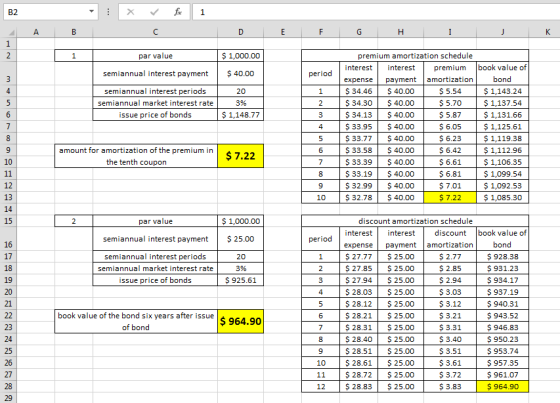
Task: Select discount amortization cell $ 3.83
Action: pos(450,387)
